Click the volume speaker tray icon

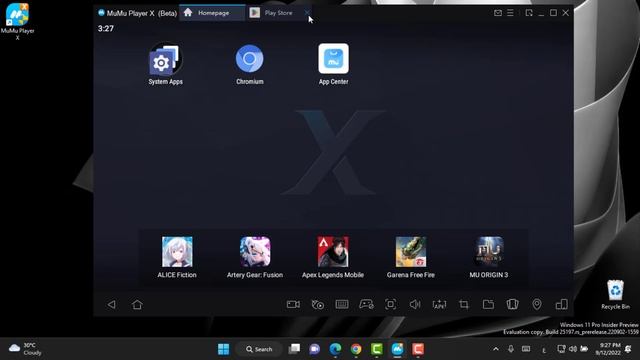[x=573, y=349]
